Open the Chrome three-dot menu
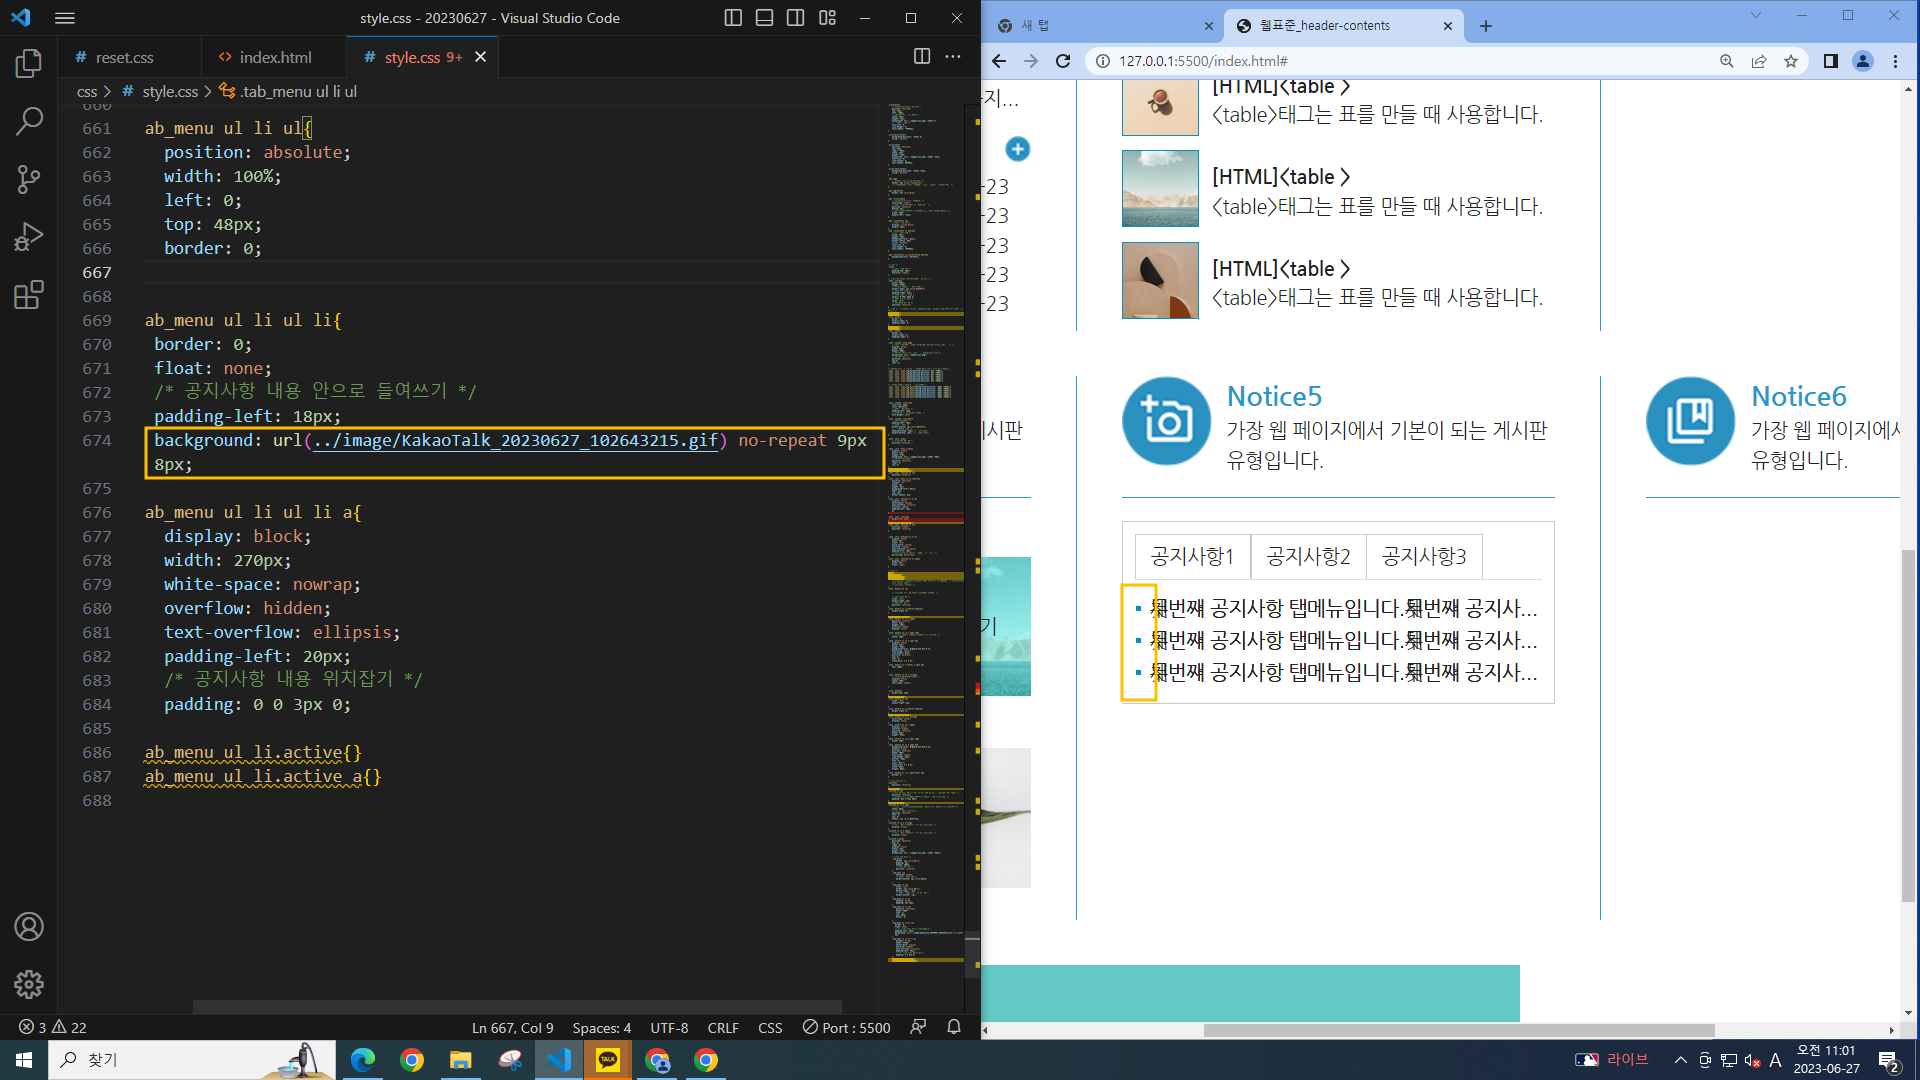The width and height of the screenshot is (1920, 1080). pyautogui.click(x=1895, y=61)
